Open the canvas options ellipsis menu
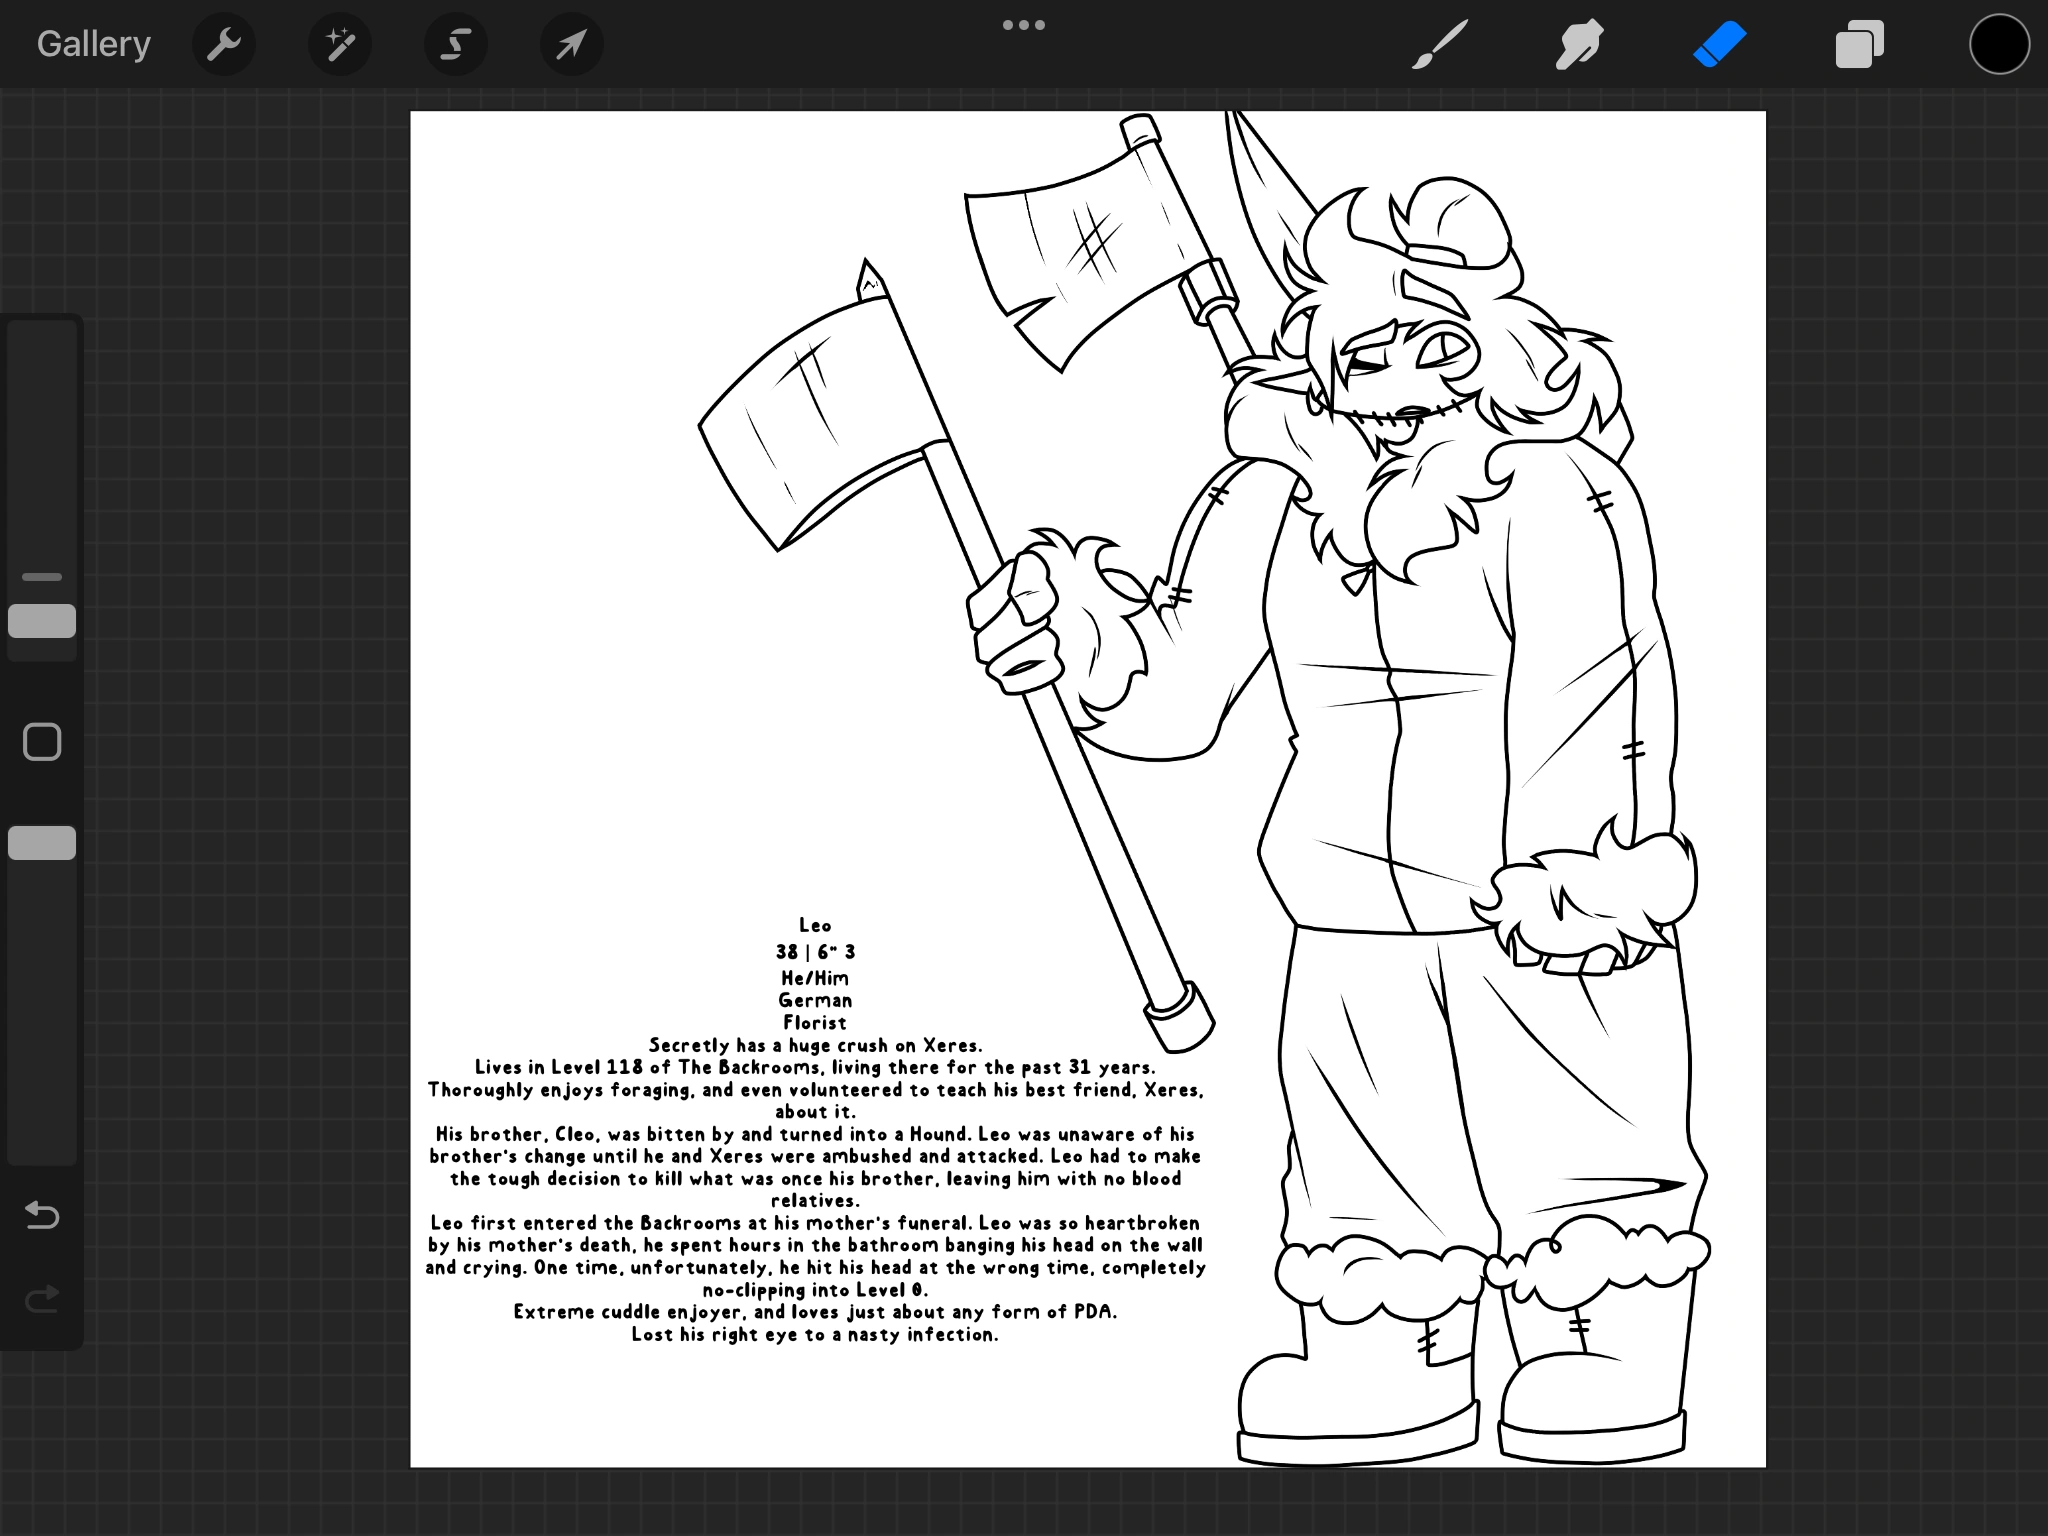 pyautogui.click(x=1024, y=24)
